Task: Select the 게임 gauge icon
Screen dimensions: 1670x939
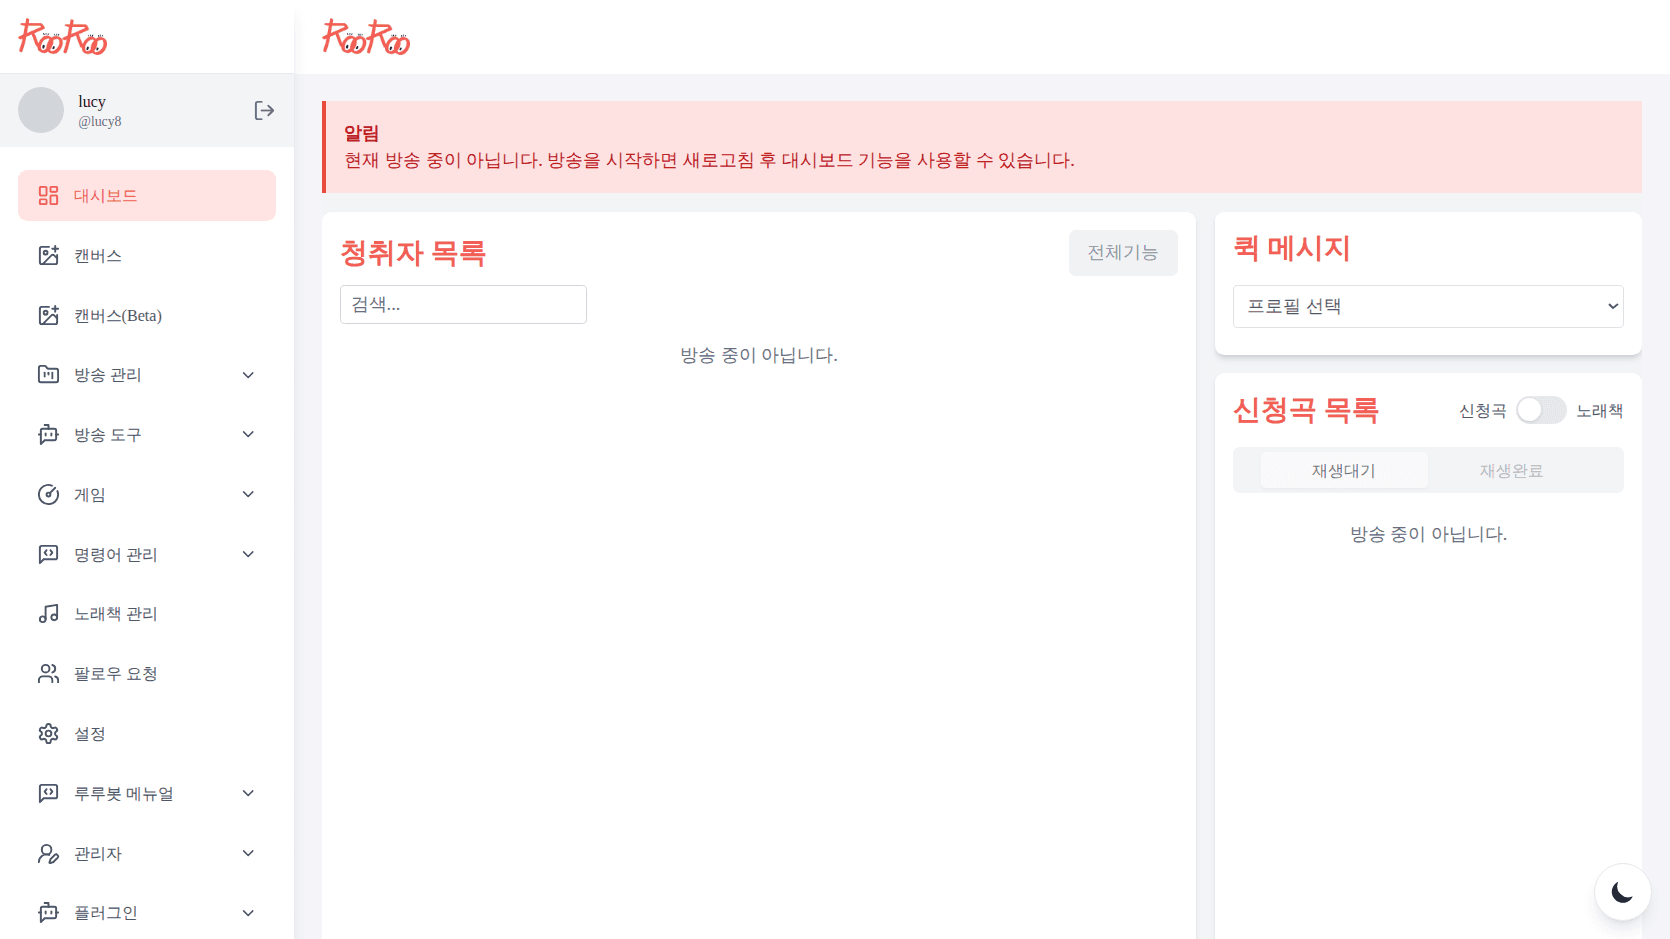Action: [48, 494]
